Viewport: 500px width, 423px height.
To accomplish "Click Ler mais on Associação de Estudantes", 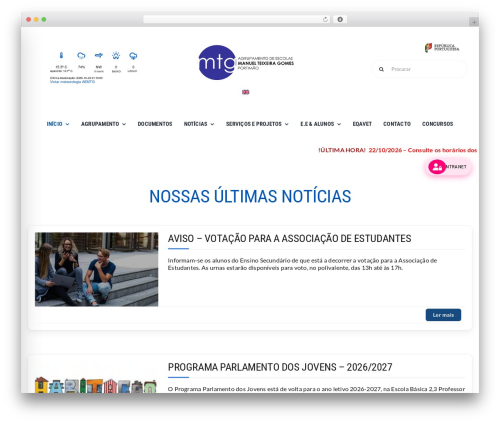I will [x=443, y=315].
